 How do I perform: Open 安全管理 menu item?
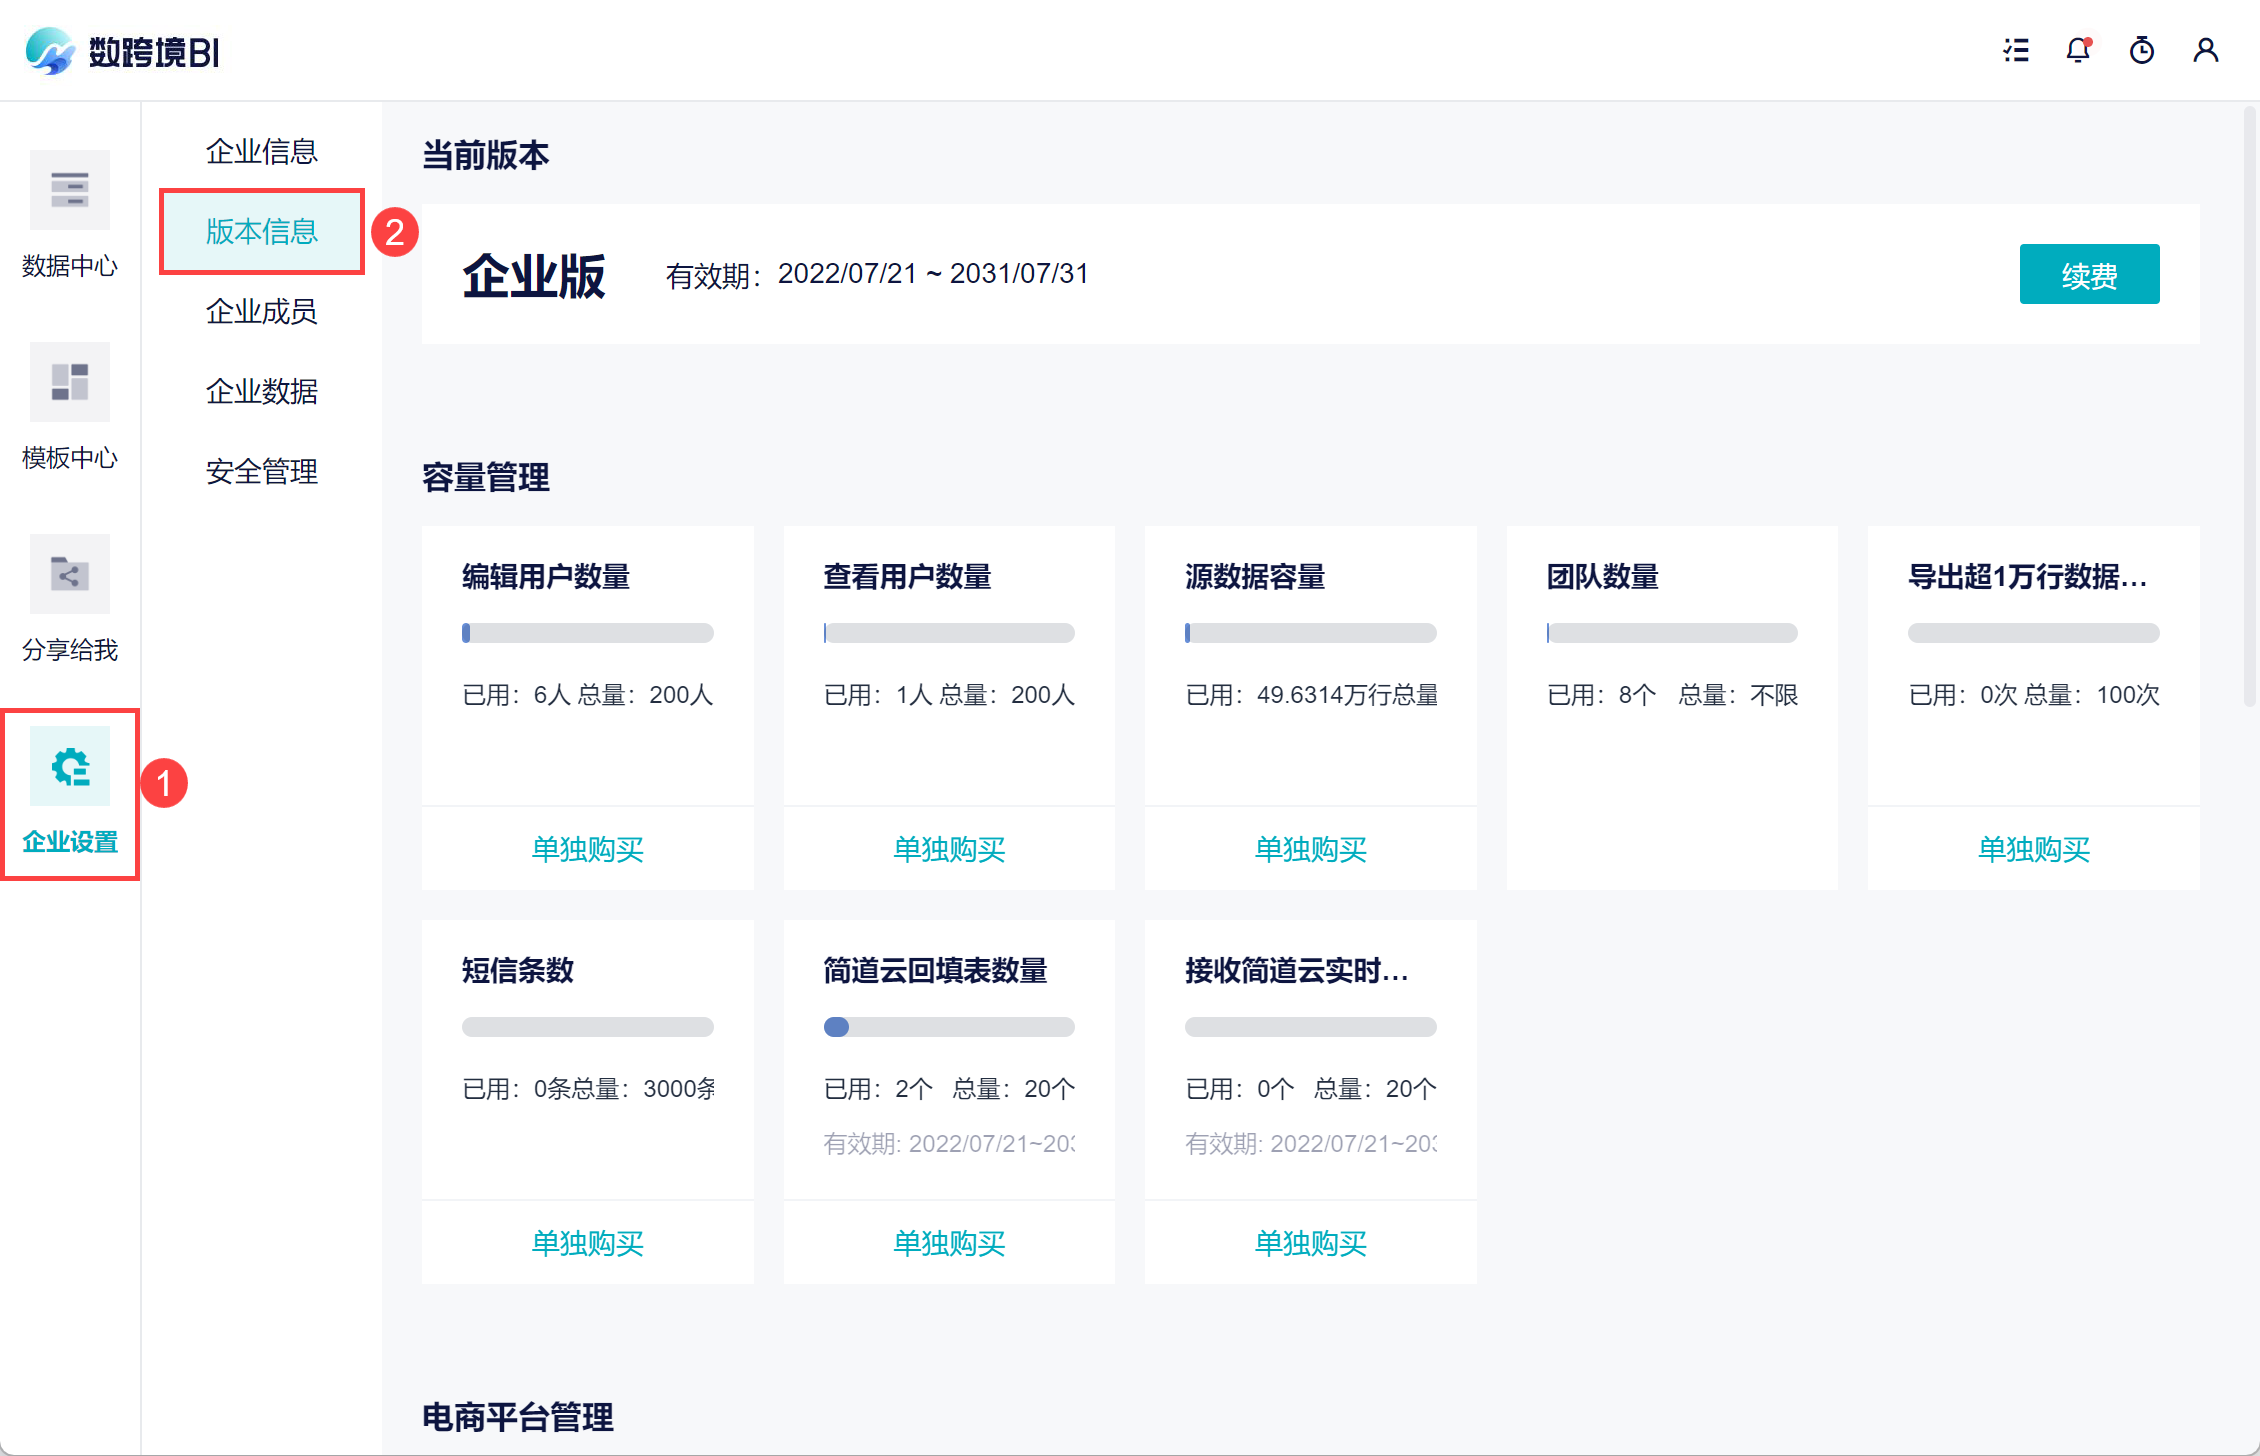point(261,471)
